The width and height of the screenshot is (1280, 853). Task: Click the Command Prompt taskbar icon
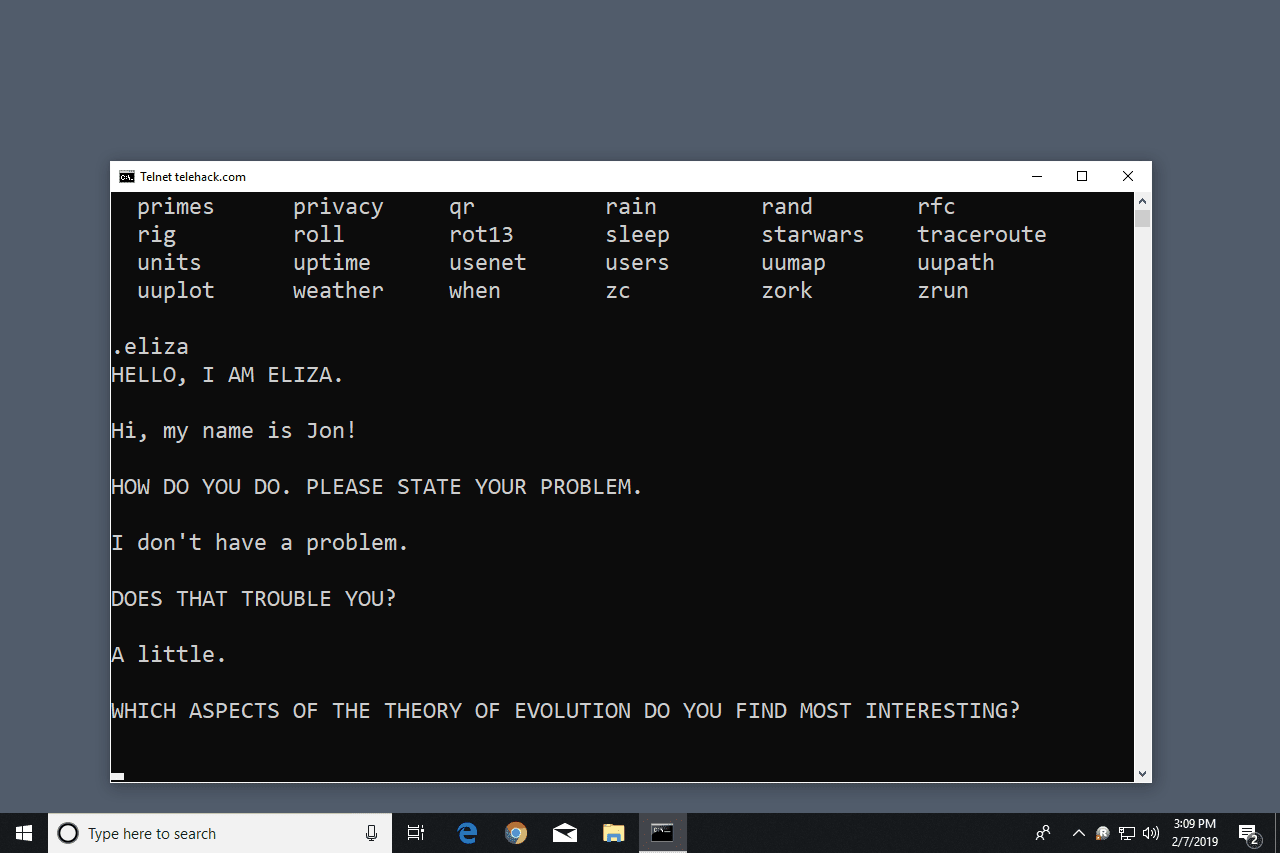662,833
